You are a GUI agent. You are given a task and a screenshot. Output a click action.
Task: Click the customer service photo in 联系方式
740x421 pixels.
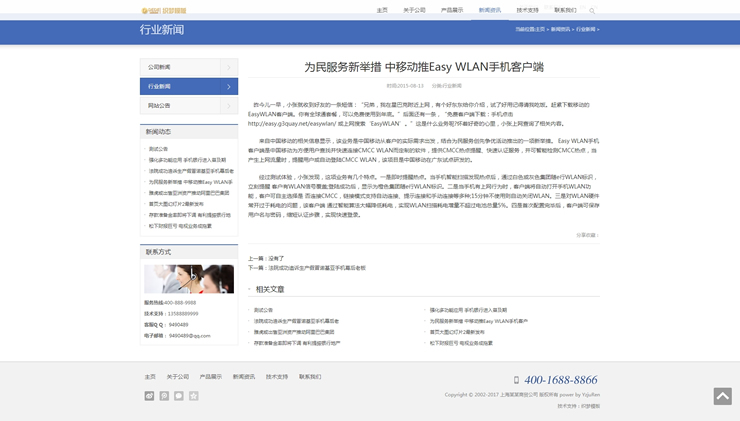189,279
